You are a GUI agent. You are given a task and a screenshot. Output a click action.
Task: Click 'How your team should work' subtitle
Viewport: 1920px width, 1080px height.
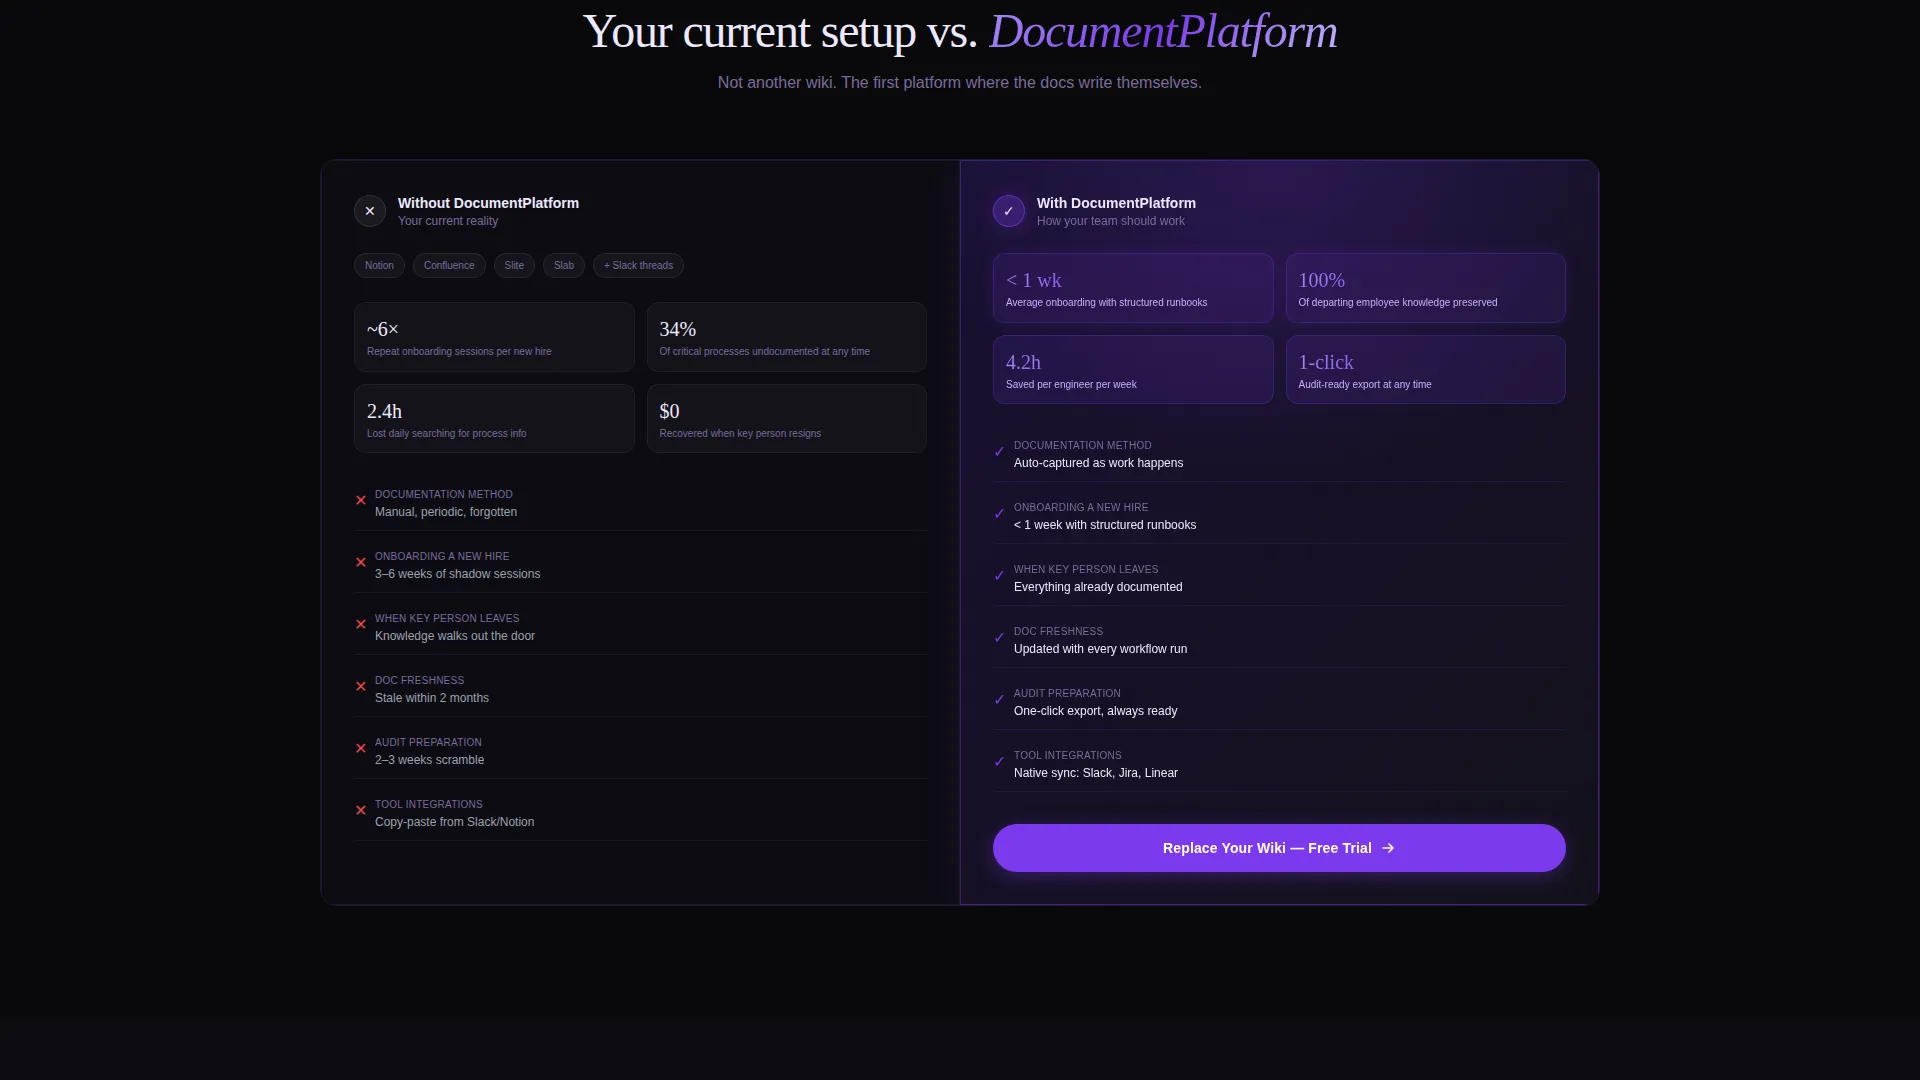(x=1111, y=221)
